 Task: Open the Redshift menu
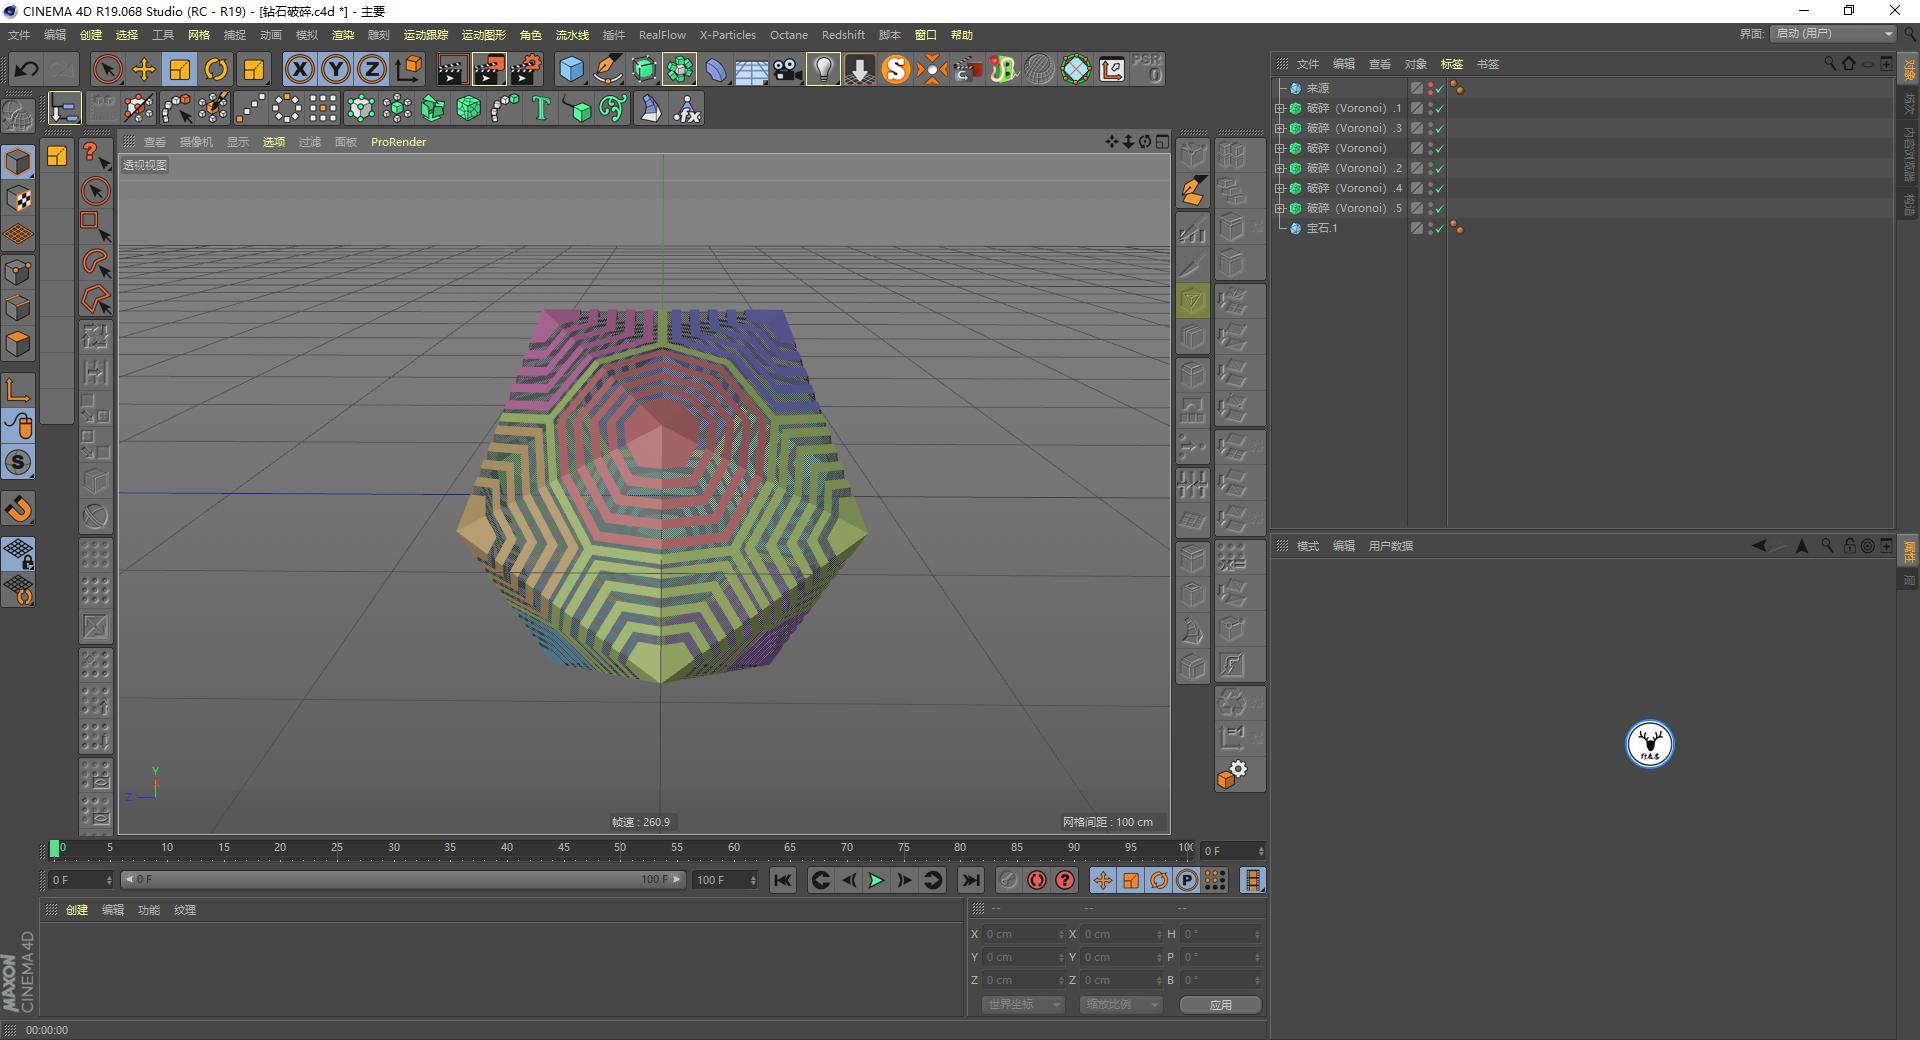(x=843, y=34)
